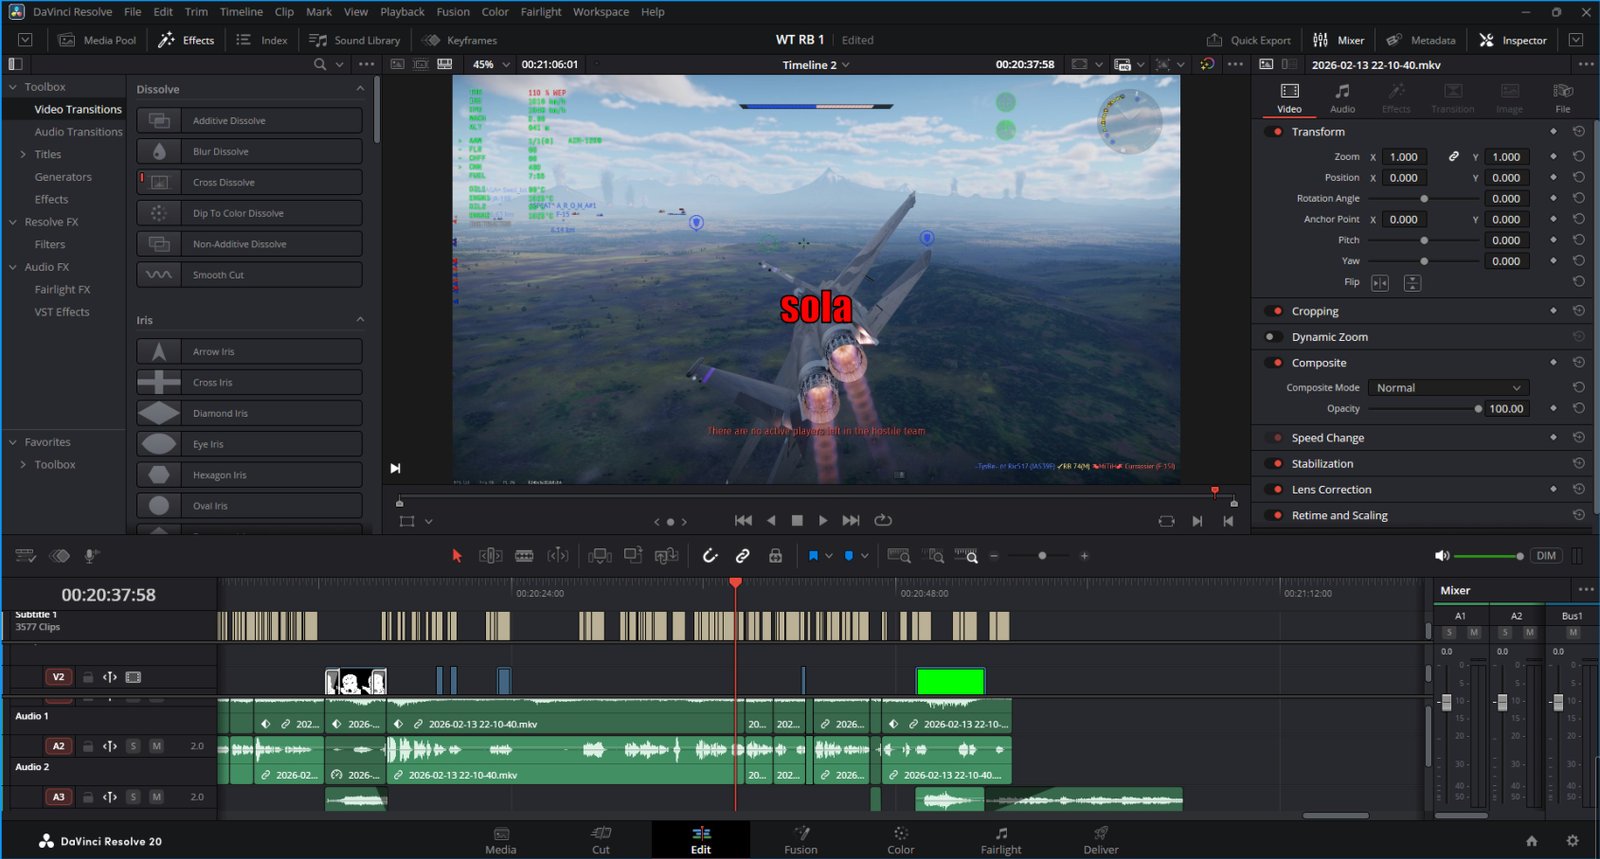Screen dimensions: 1600x859
Task: Open Composite Mode Normal dropdown
Action: 1448,388
